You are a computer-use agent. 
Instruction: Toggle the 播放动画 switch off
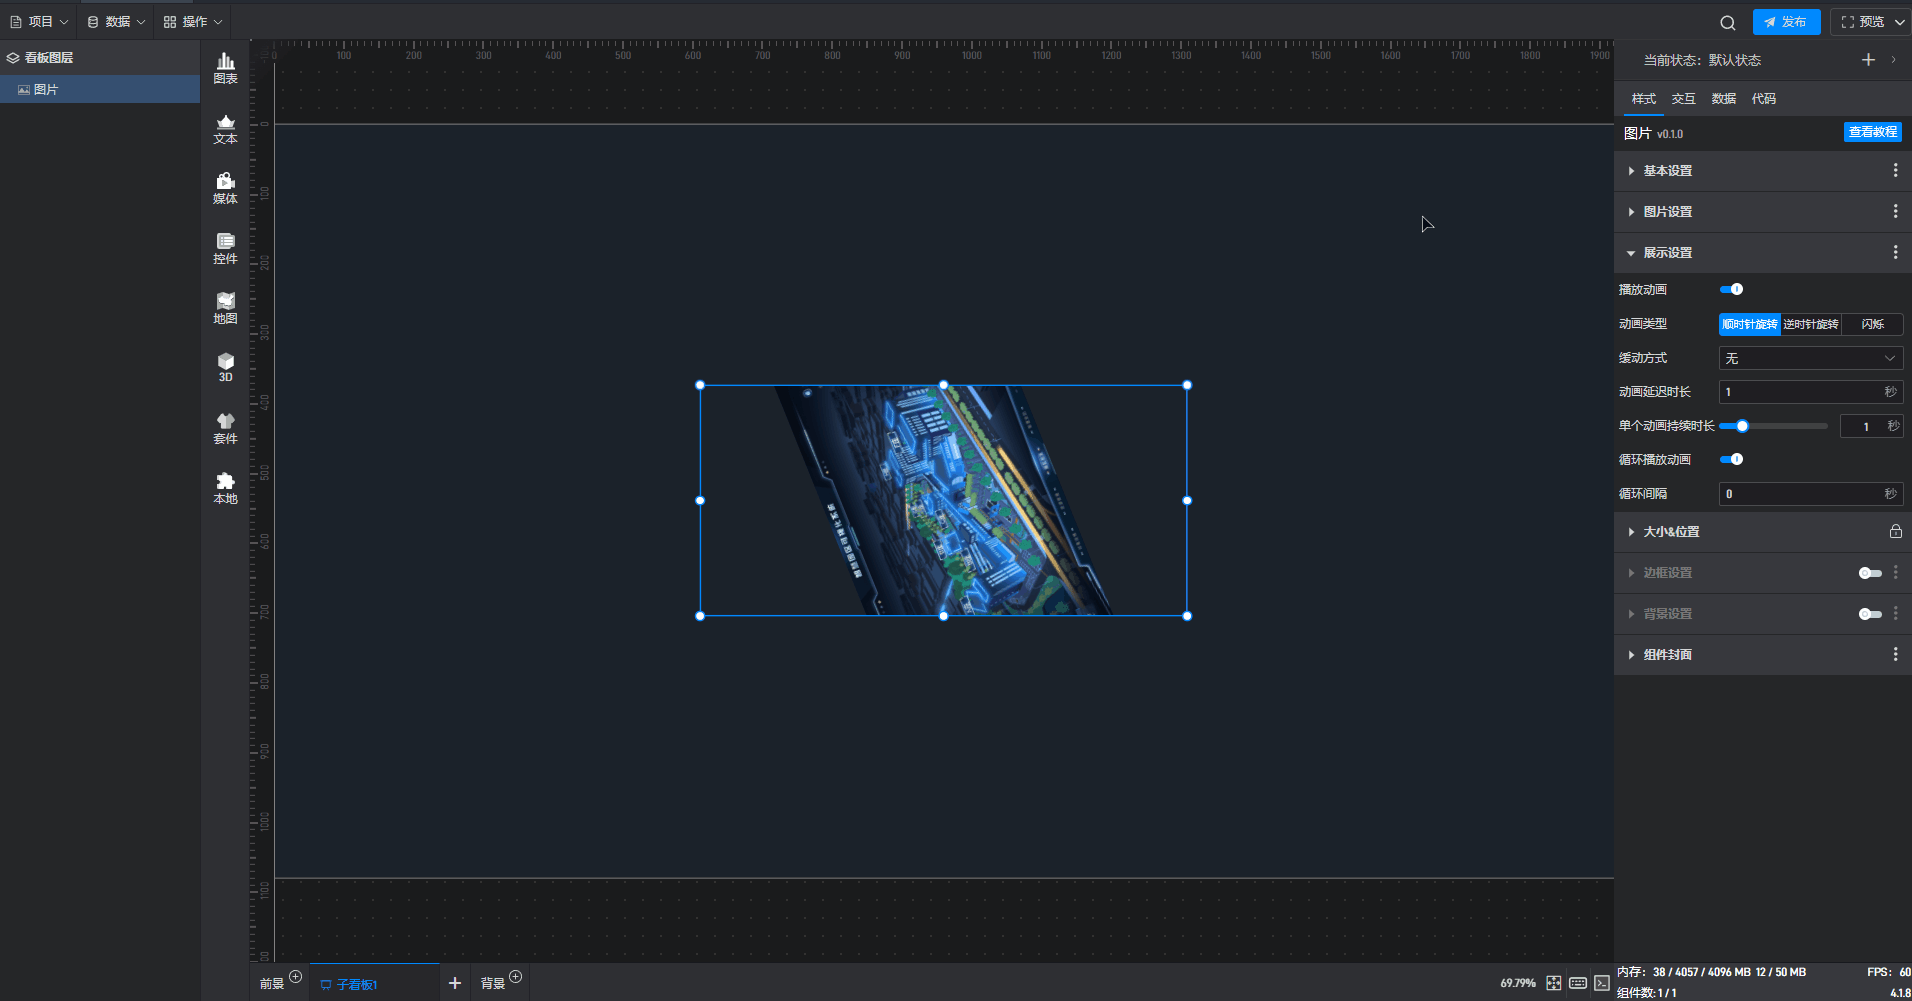tap(1731, 289)
